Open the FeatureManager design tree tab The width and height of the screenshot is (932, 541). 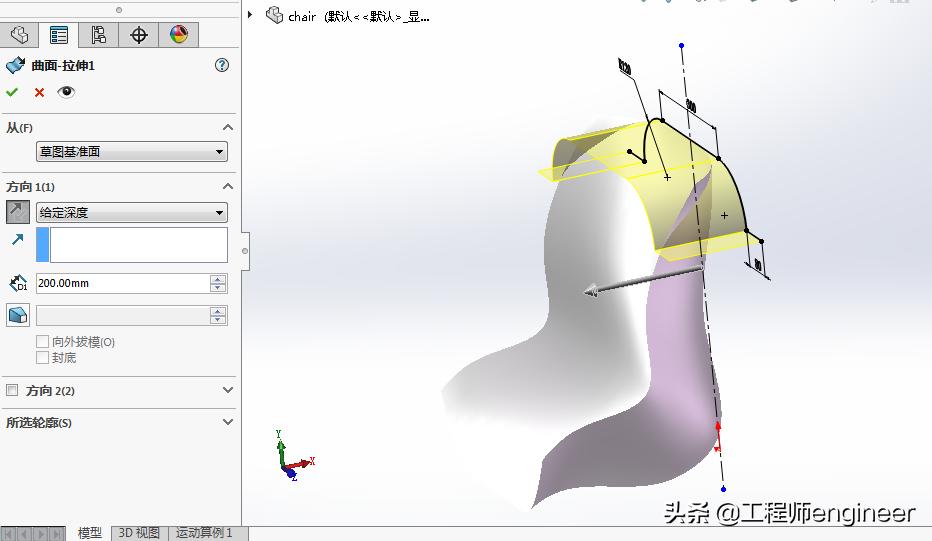pyautogui.click(x=19, y=35)
